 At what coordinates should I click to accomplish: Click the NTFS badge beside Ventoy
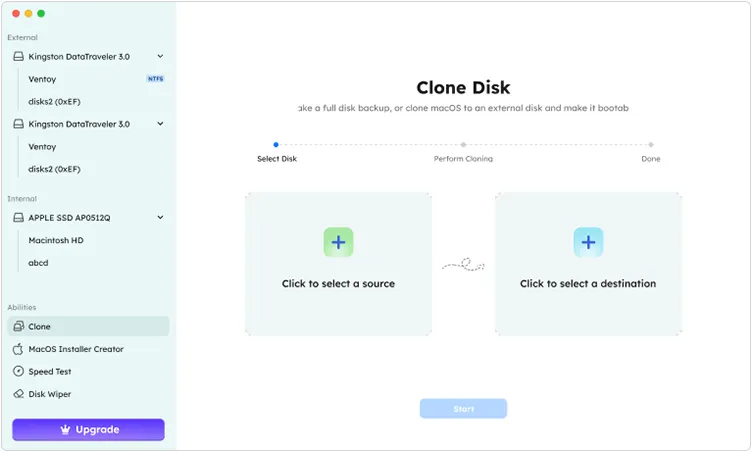tap(155, 79)
